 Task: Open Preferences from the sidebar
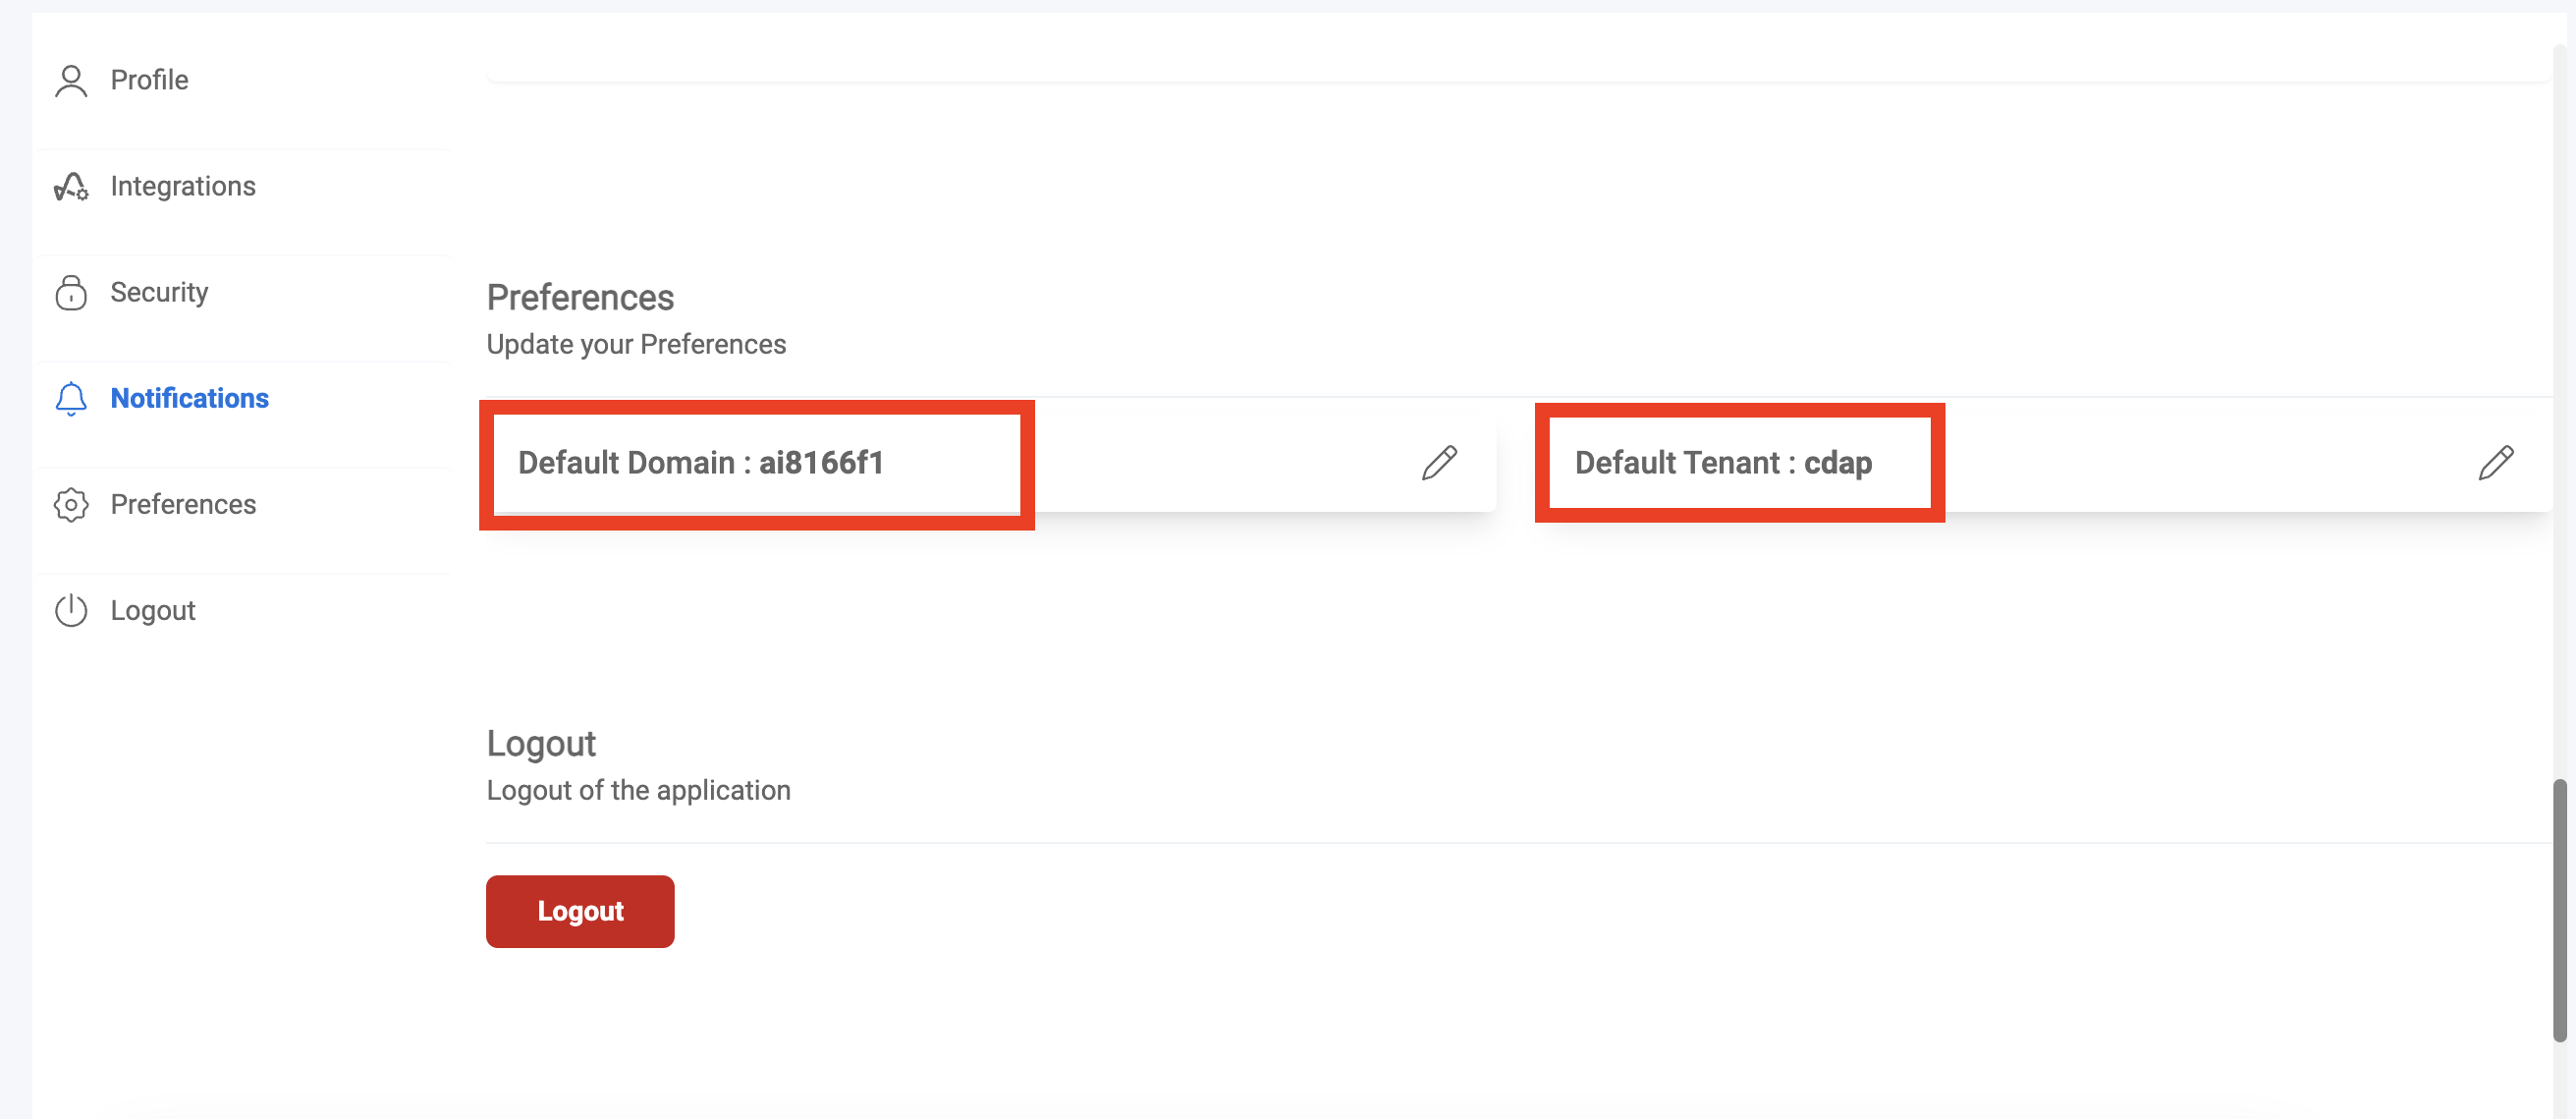(x=183, y=504)
